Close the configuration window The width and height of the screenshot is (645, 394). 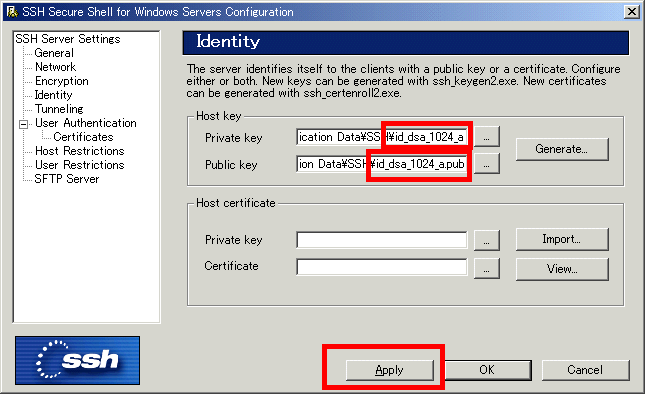click(x=631, y=12)
